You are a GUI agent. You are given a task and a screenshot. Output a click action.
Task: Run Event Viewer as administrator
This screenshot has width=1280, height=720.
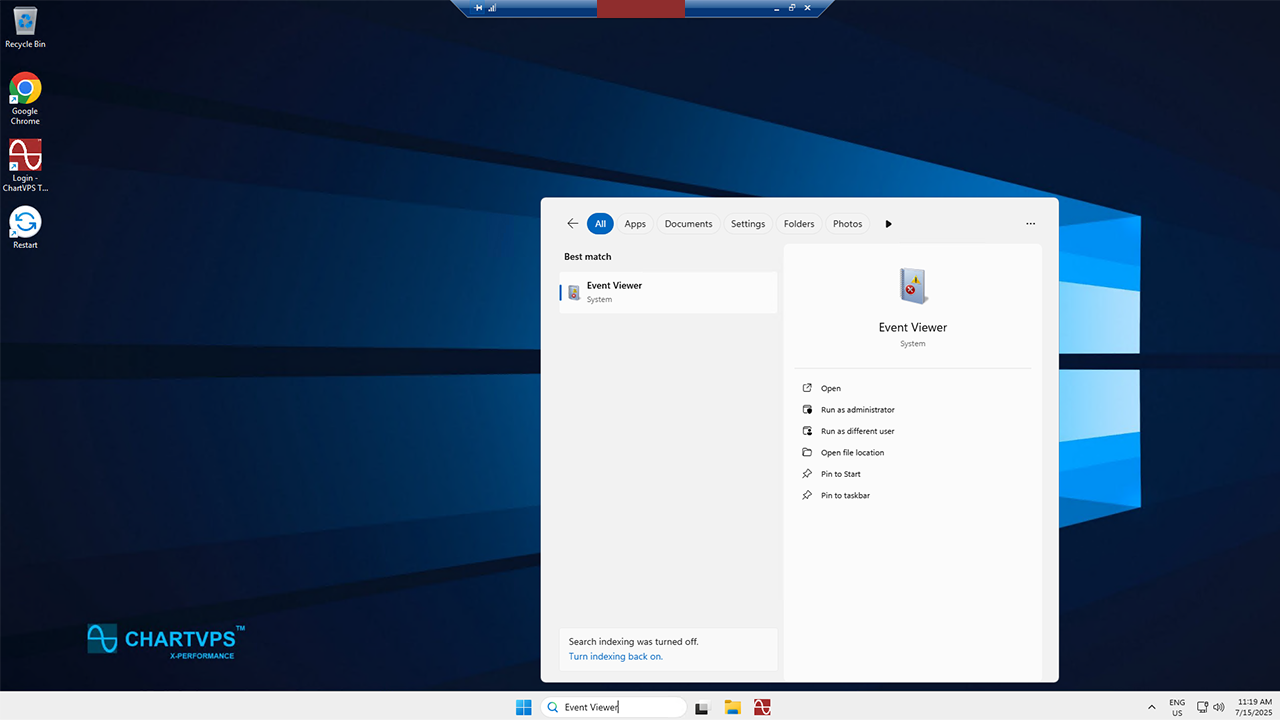[857, 410]
